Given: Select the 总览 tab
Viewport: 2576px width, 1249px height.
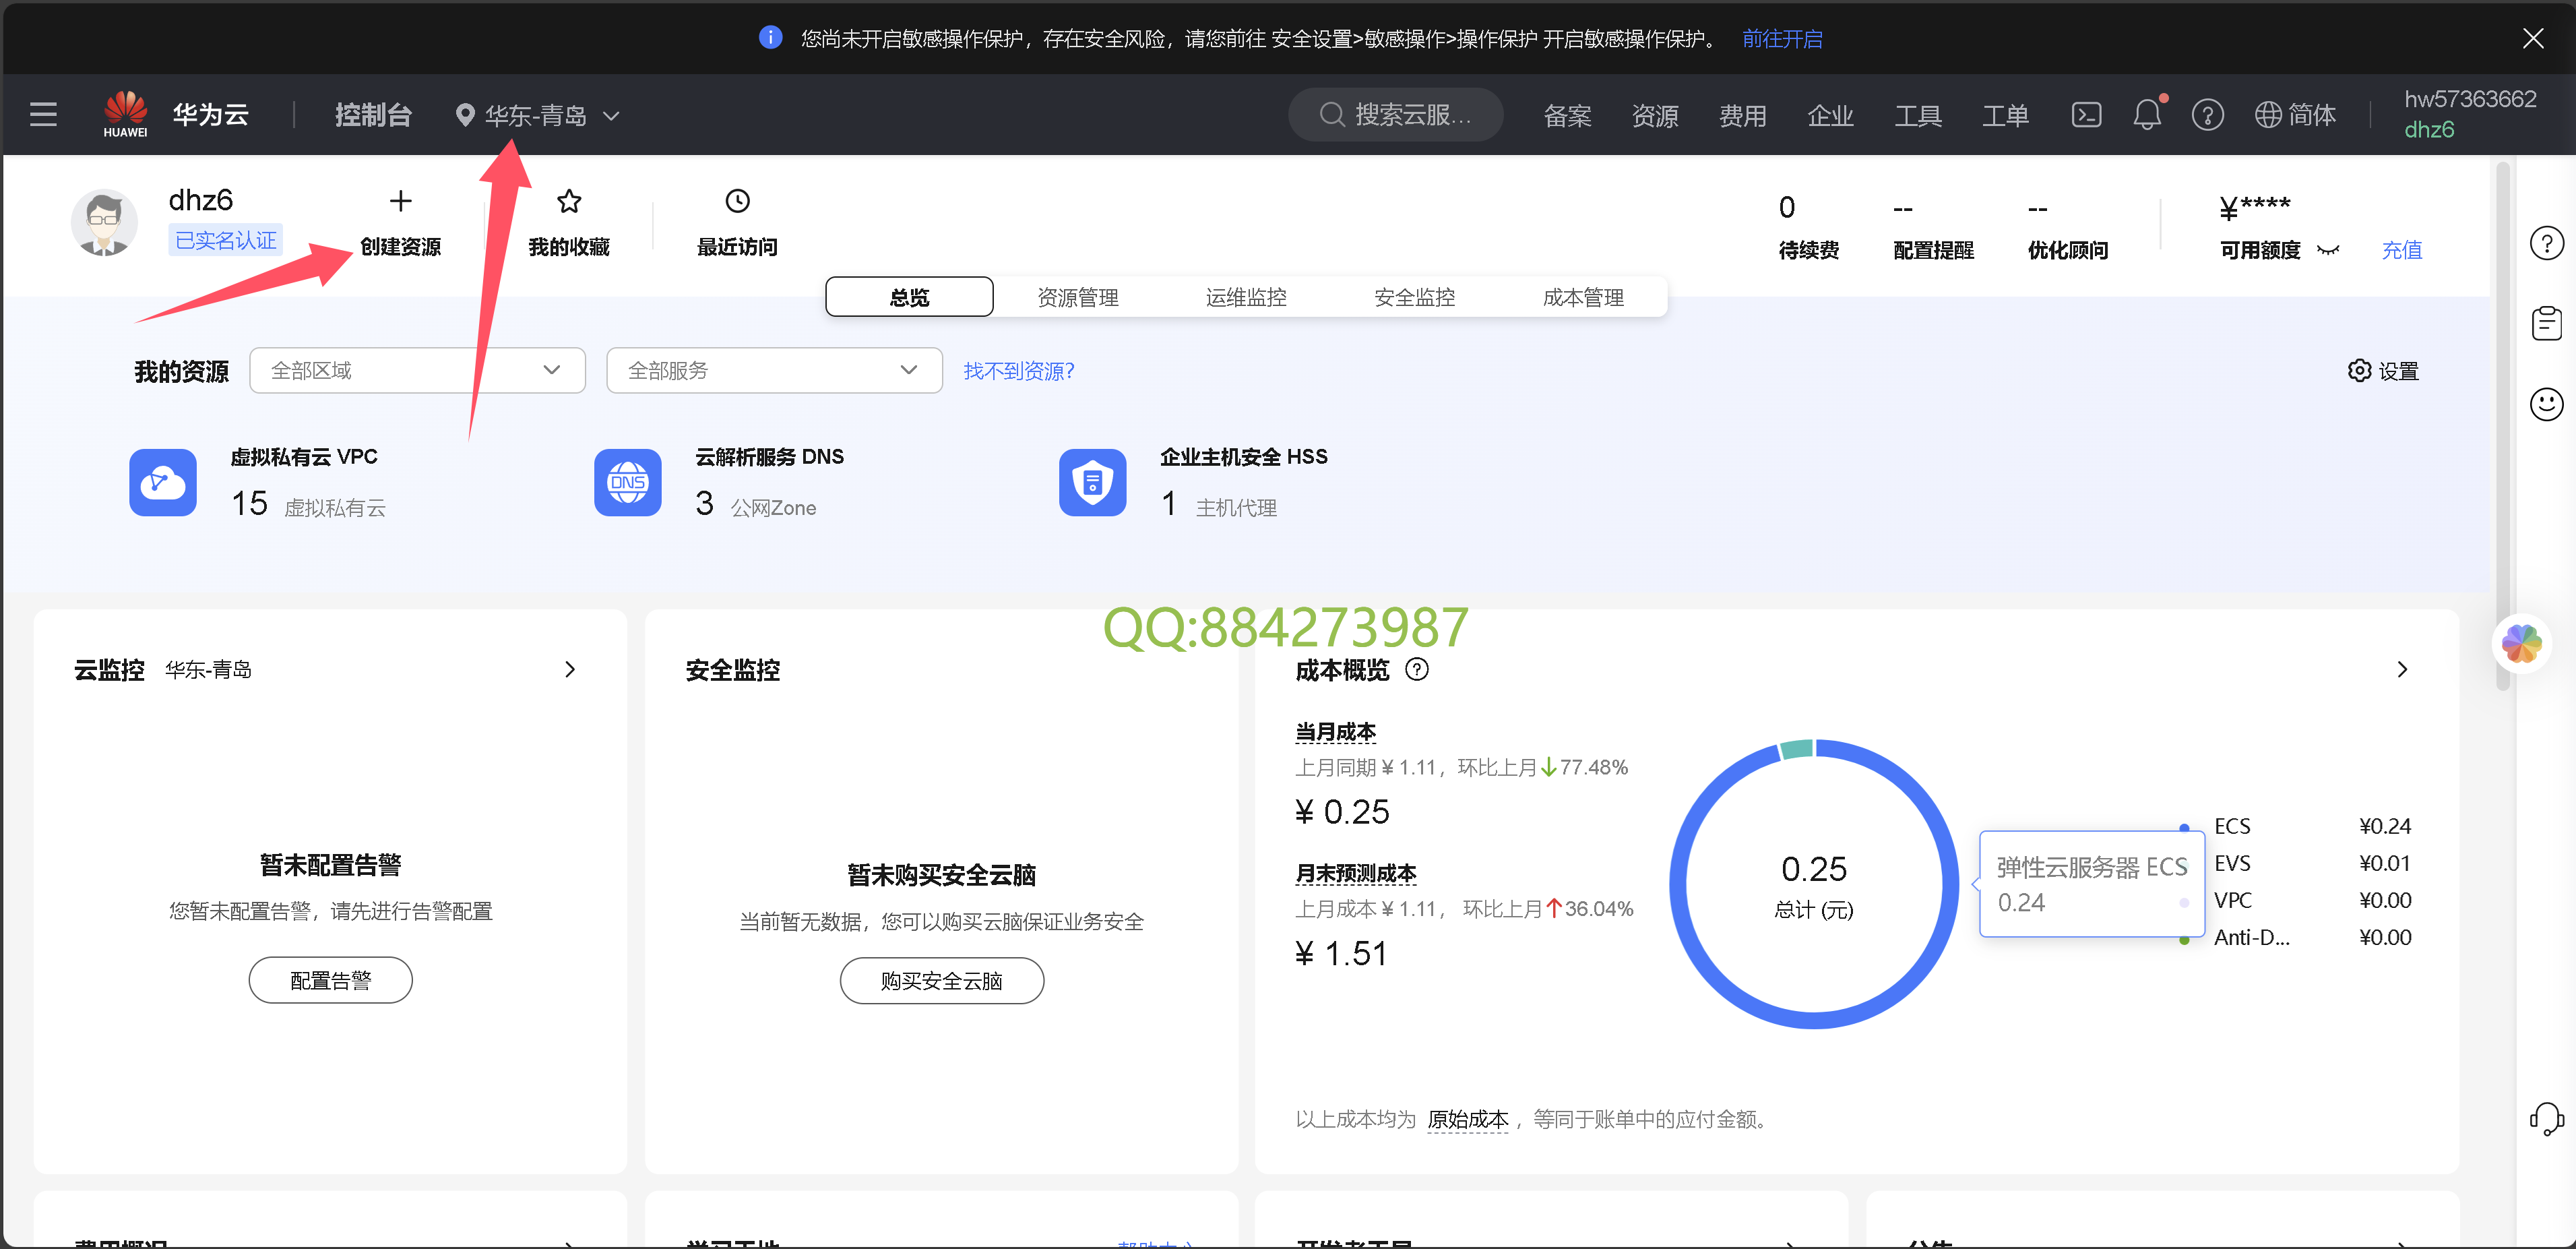Looking at the screenshot, I should 909,297.
